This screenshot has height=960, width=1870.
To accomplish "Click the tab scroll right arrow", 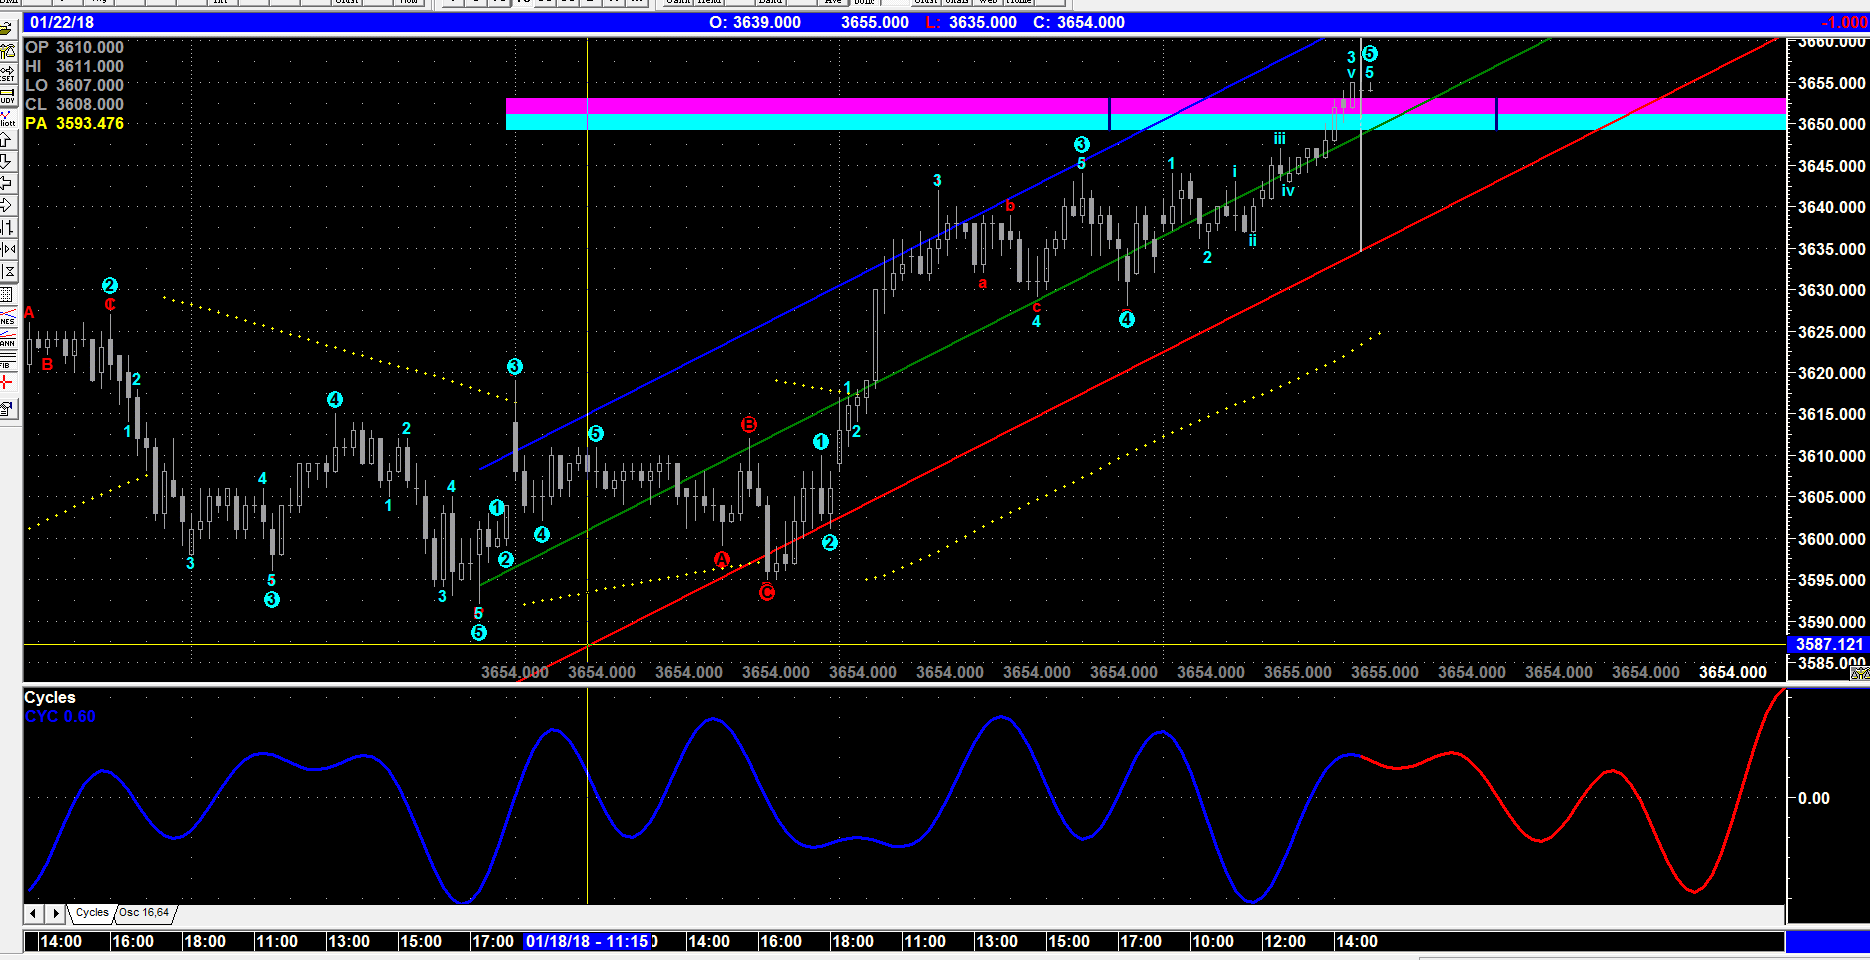I will pyautogui.click(x=56, y=913).
